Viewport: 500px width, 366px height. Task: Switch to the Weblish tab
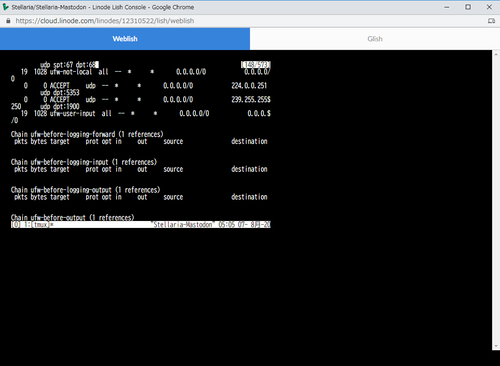(x=125, y=39)
